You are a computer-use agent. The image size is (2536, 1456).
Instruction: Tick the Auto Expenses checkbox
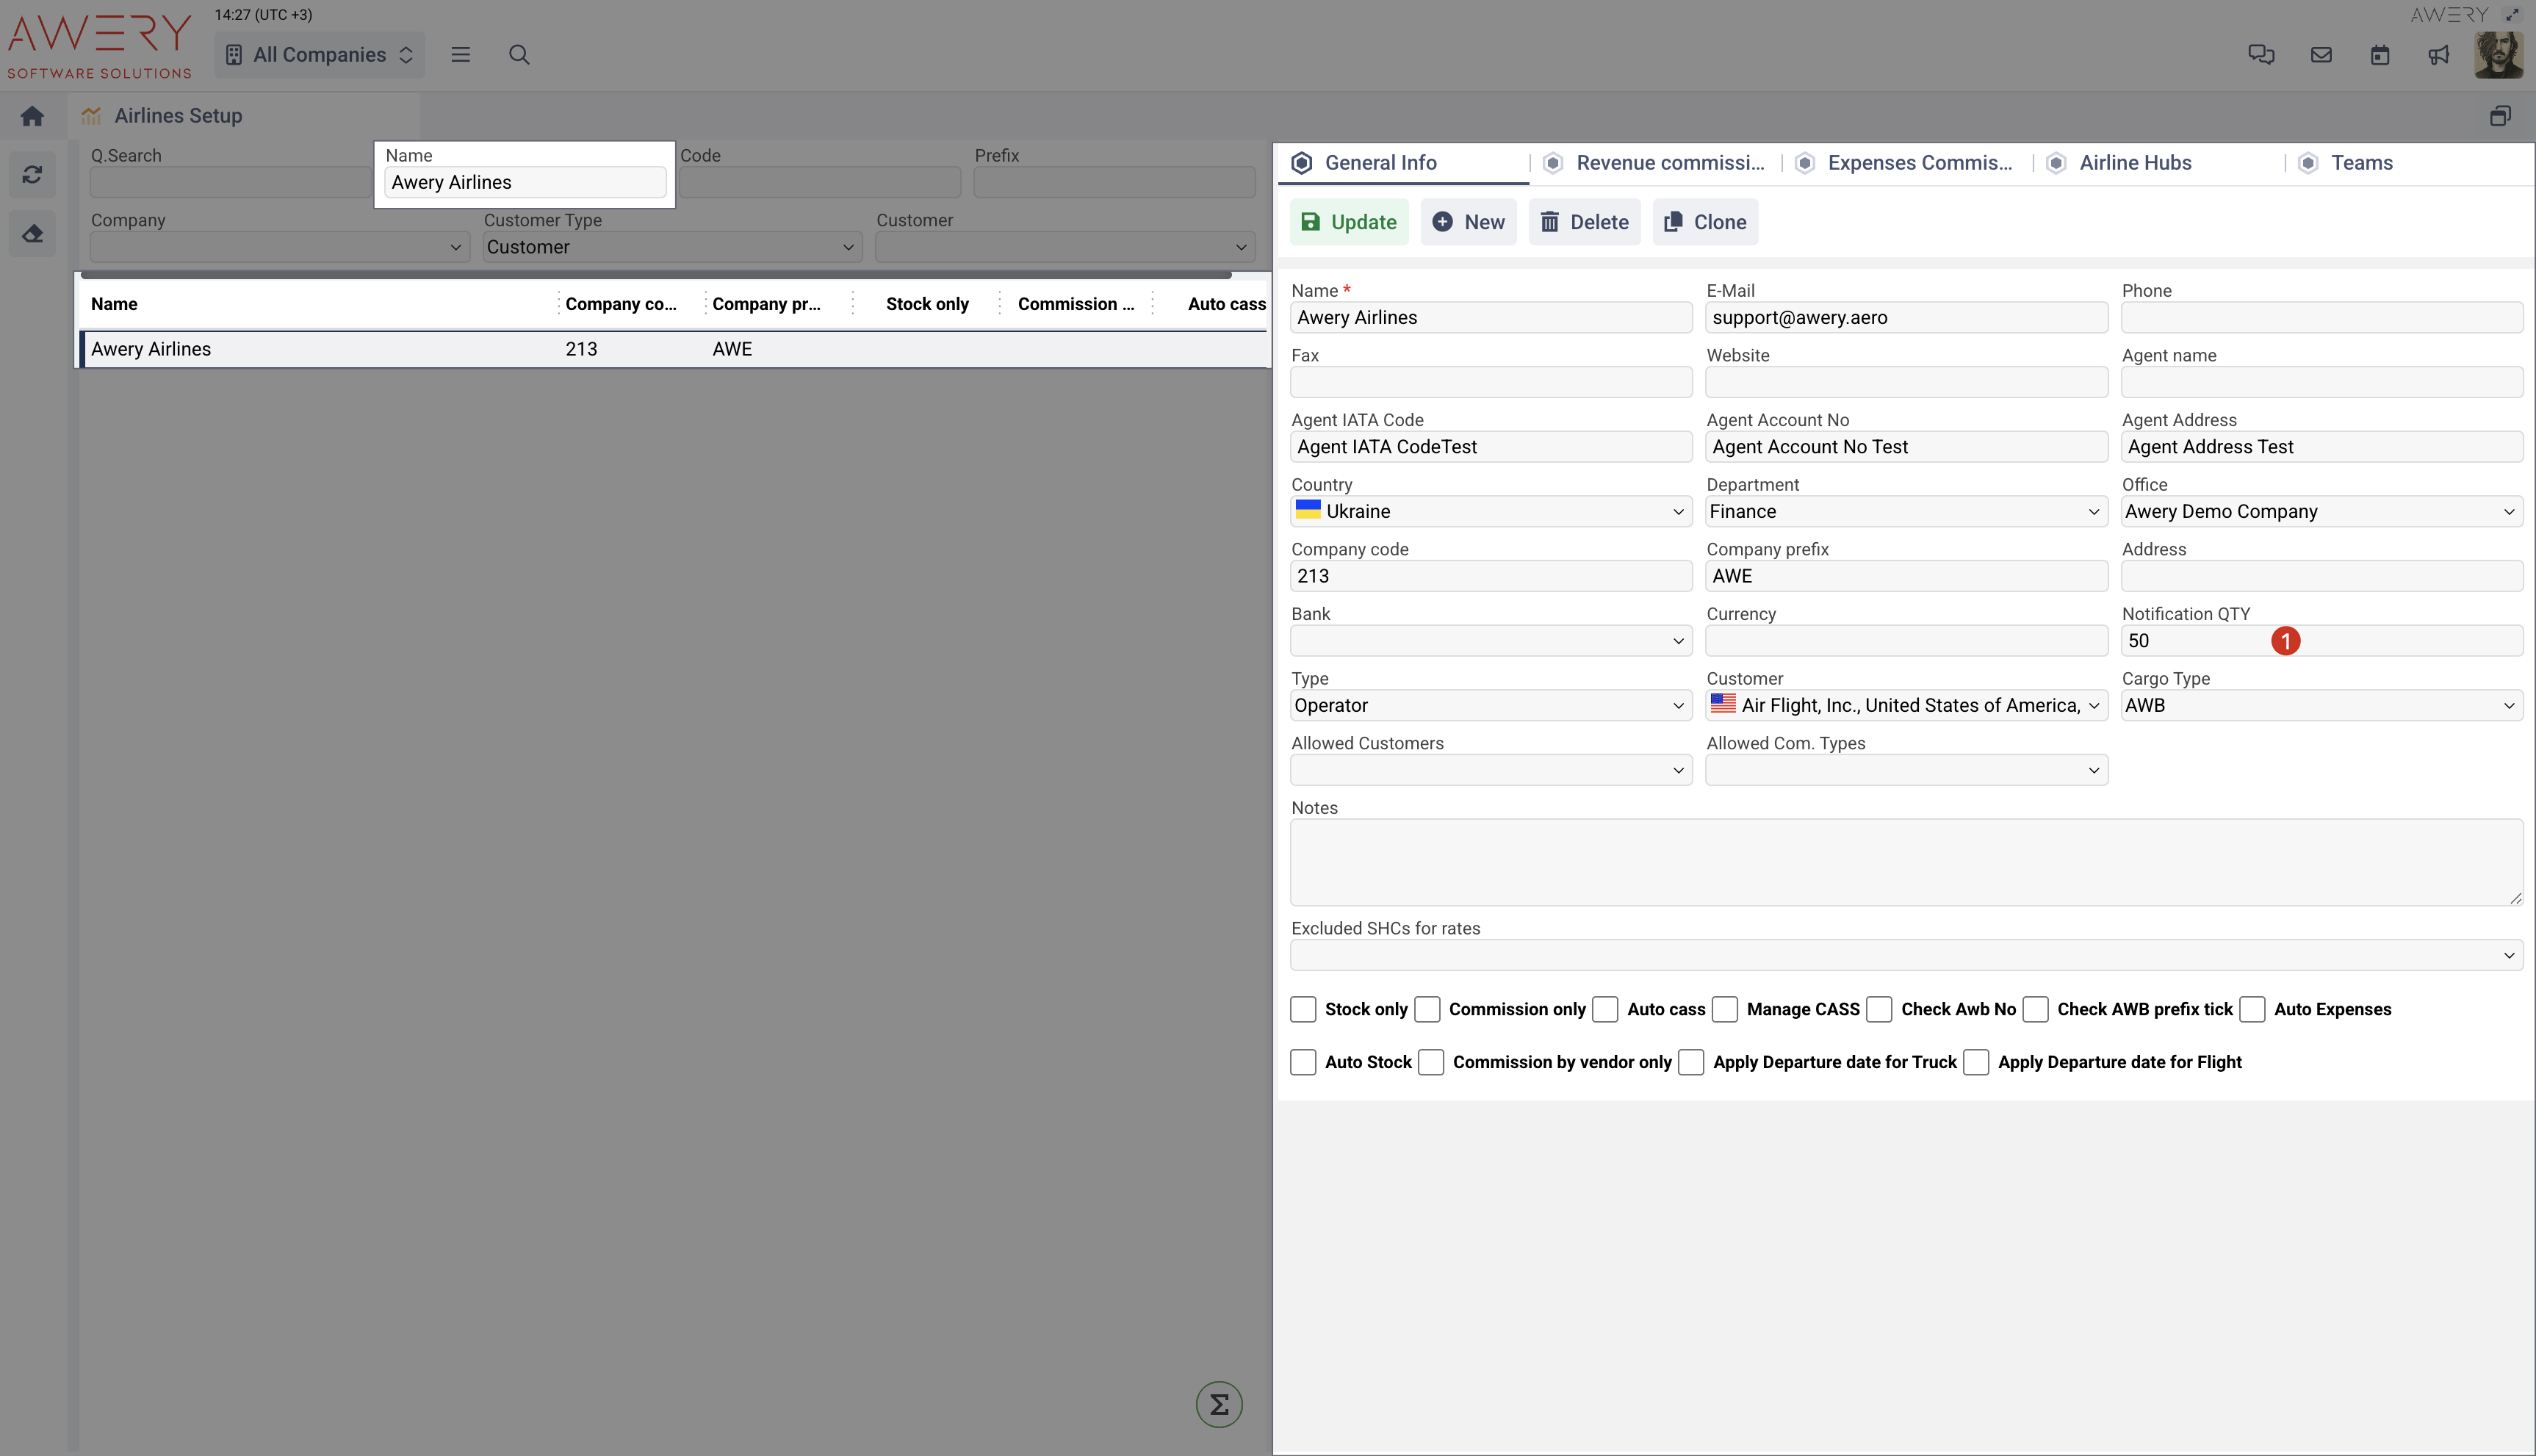(x=2252, y=1009)
